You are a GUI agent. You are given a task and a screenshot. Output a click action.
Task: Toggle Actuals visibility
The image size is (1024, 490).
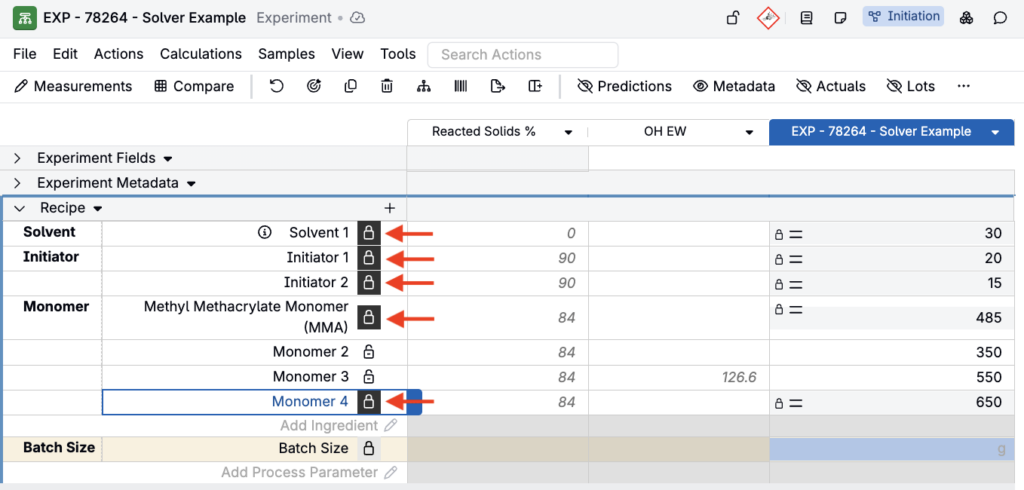coord(831,86)
